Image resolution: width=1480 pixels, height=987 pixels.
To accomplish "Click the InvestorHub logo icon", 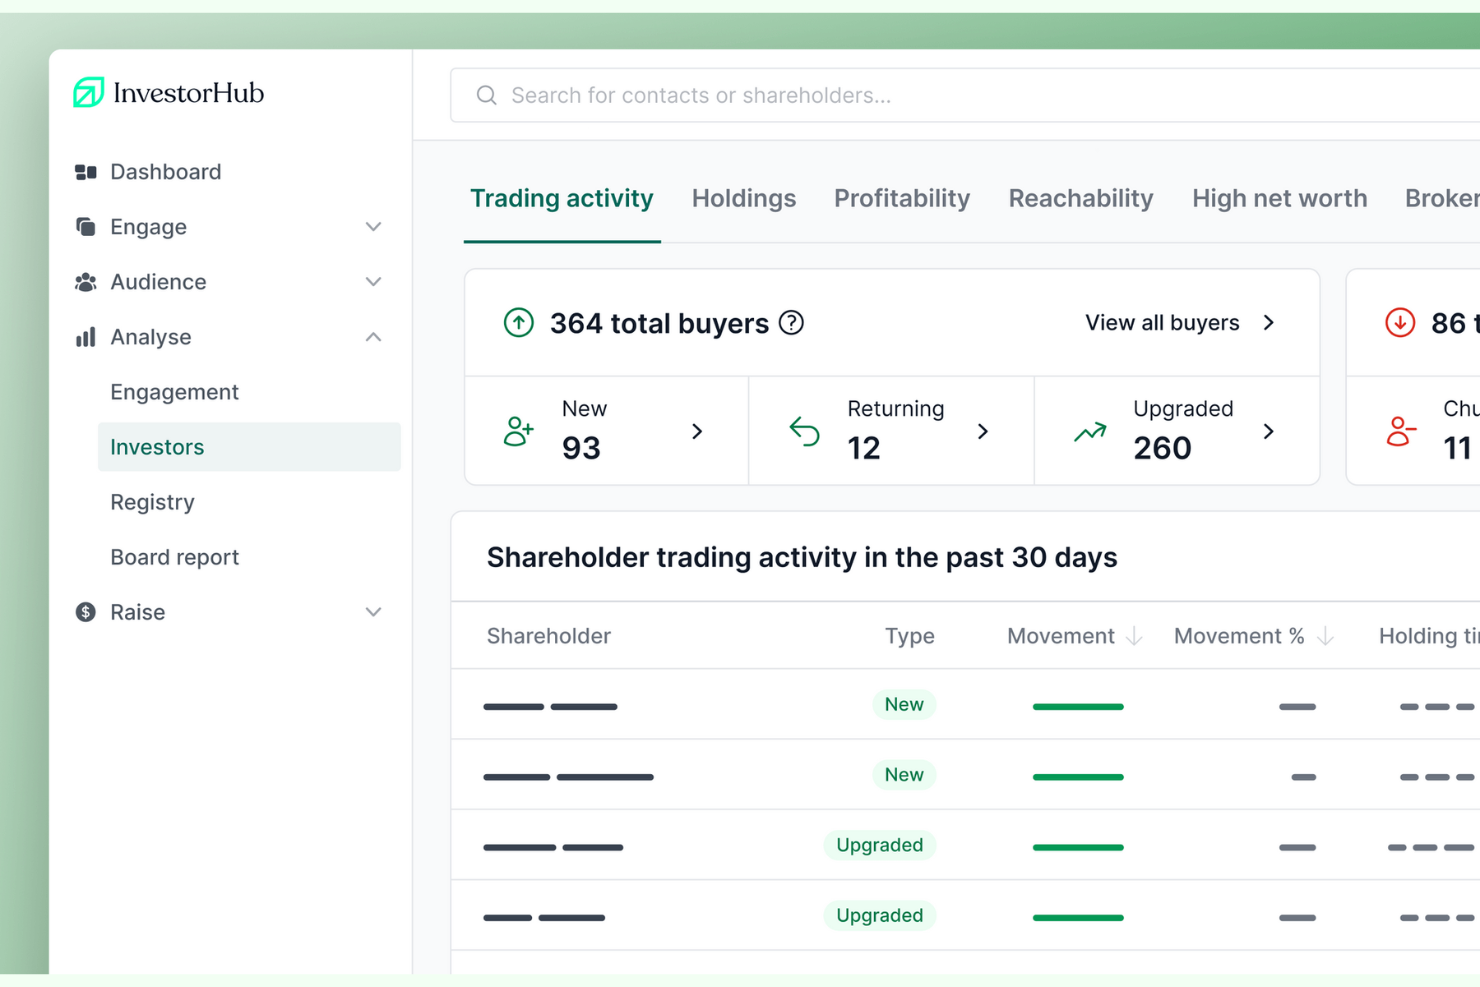I will (x=87, y=92).
